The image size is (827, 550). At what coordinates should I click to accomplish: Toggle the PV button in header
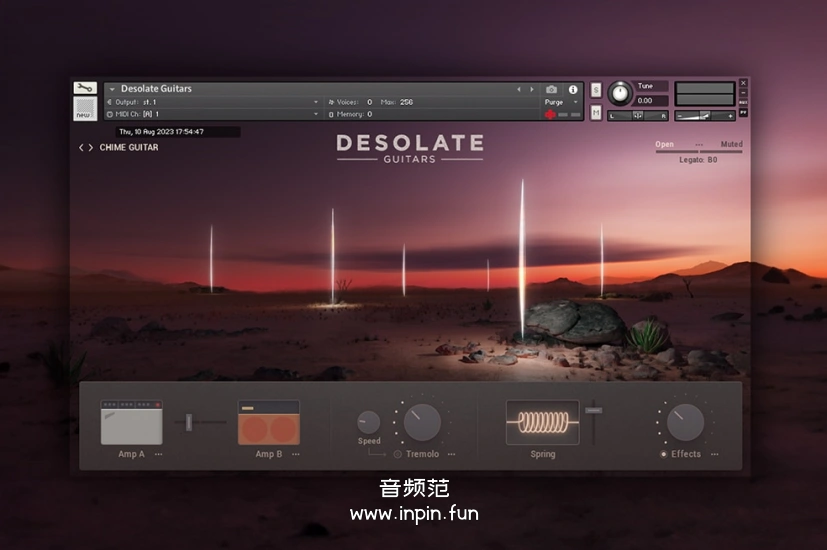point(743,112)
